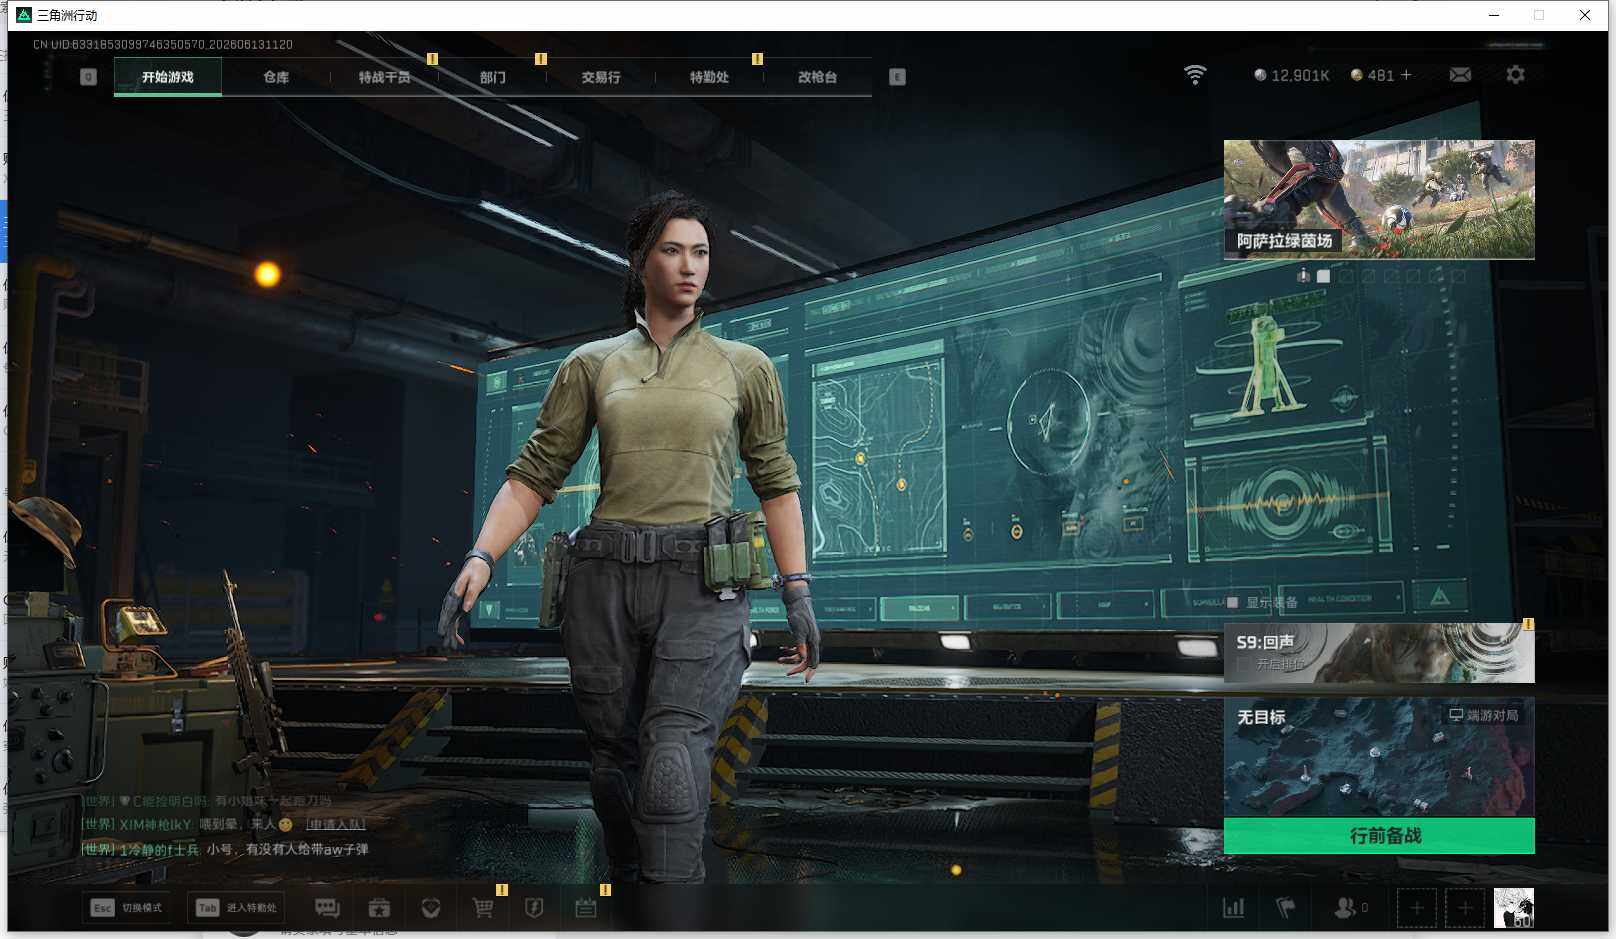The width and height of the screenshot is (1616, 939).
Task: Switch to the 部门 tab
Action: (x=493, y=77)
